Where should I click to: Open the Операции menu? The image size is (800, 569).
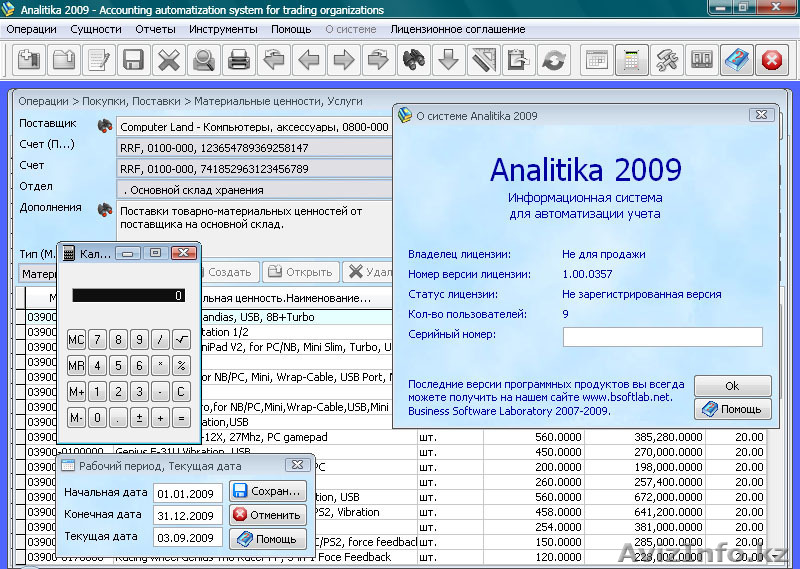(31, 29)
